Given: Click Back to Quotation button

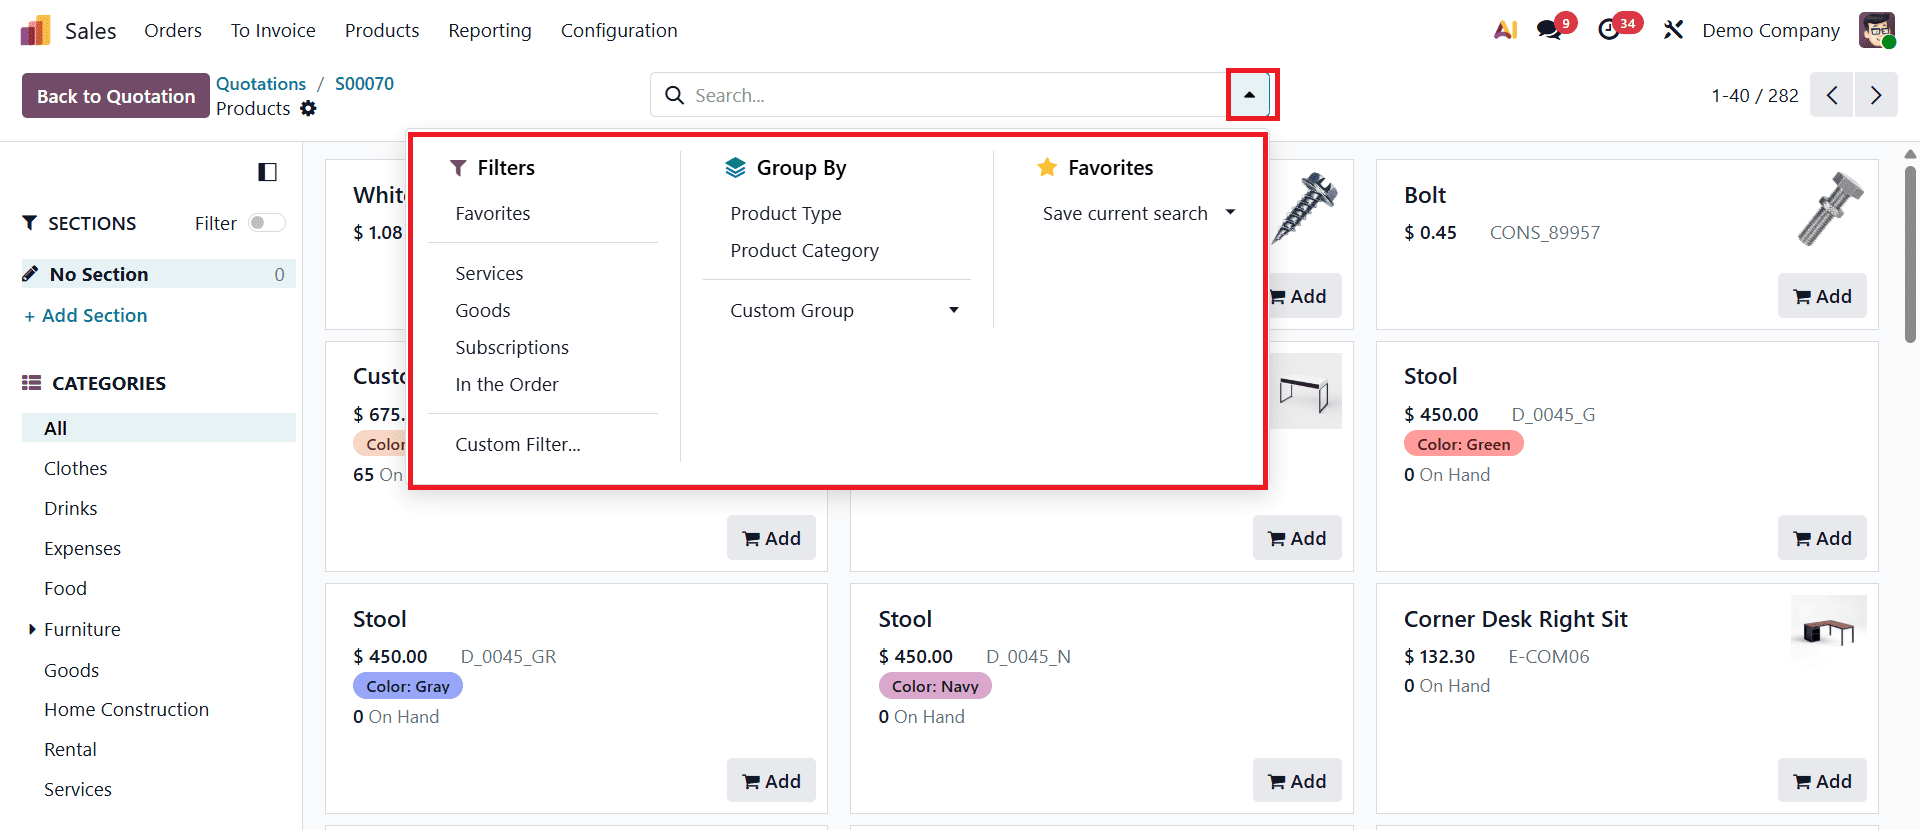Looking at the screenshot, I should 114,95.
